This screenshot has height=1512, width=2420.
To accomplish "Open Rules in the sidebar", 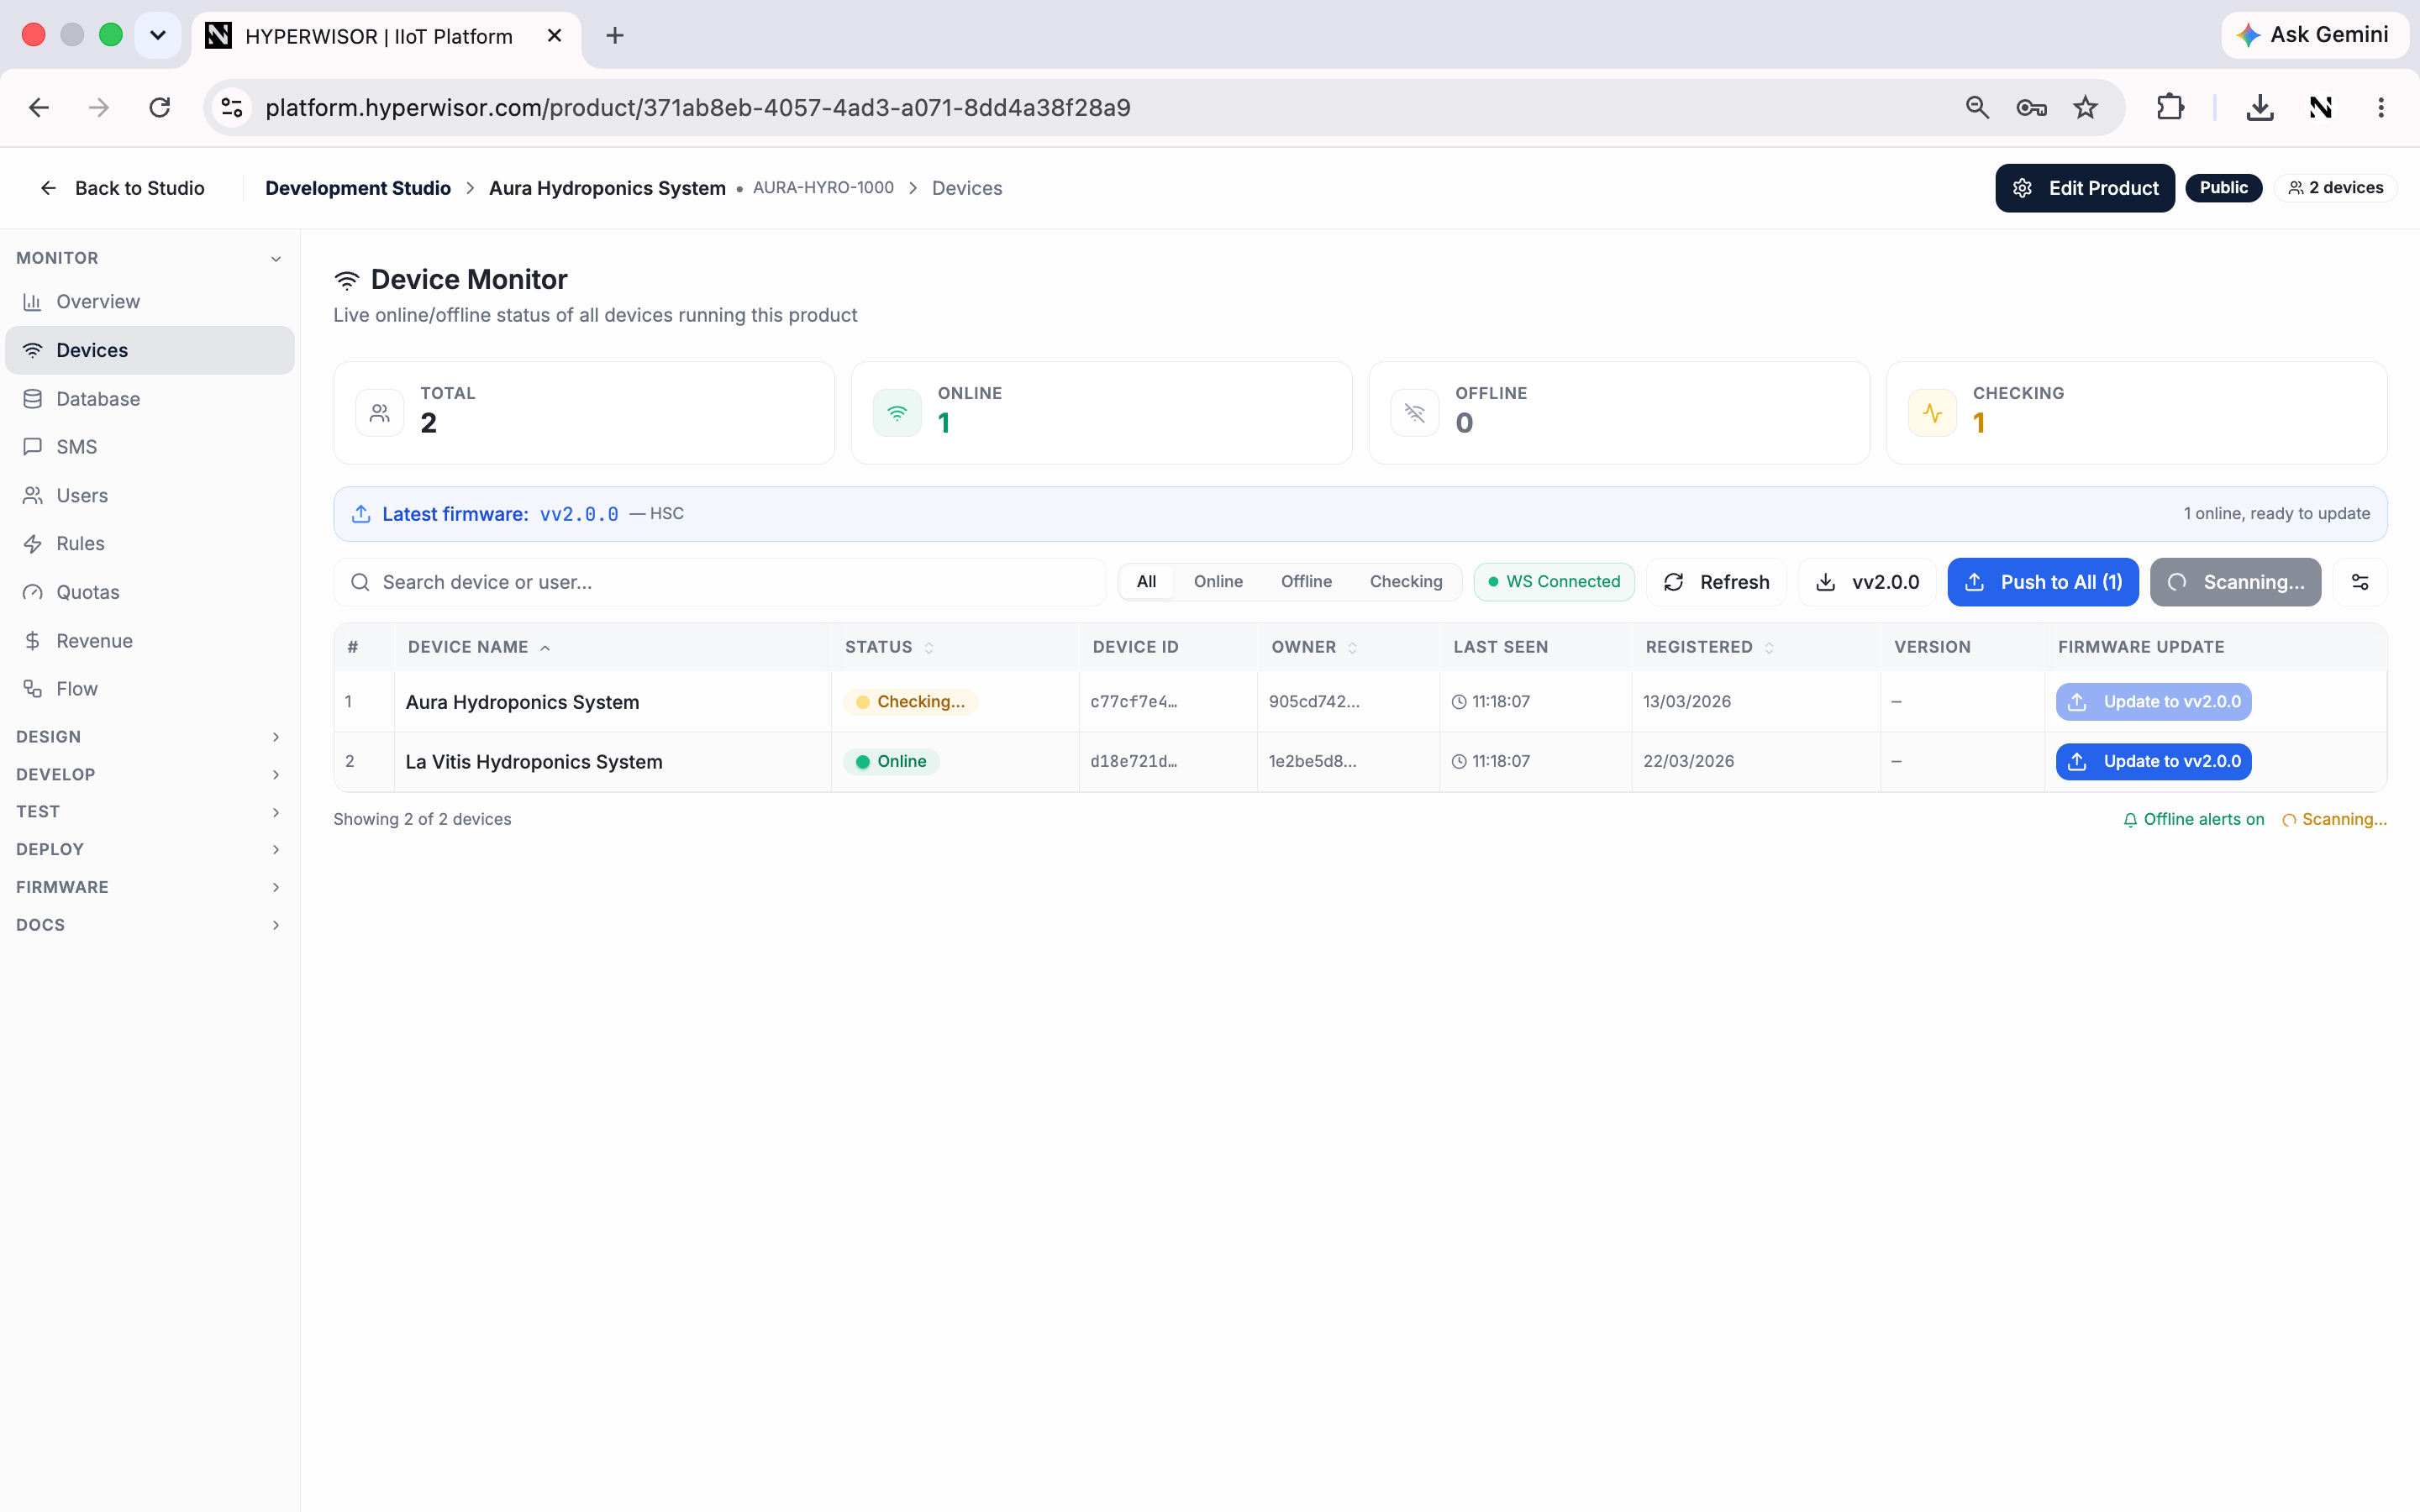I will pyautogui.click(x=150, y=544).
